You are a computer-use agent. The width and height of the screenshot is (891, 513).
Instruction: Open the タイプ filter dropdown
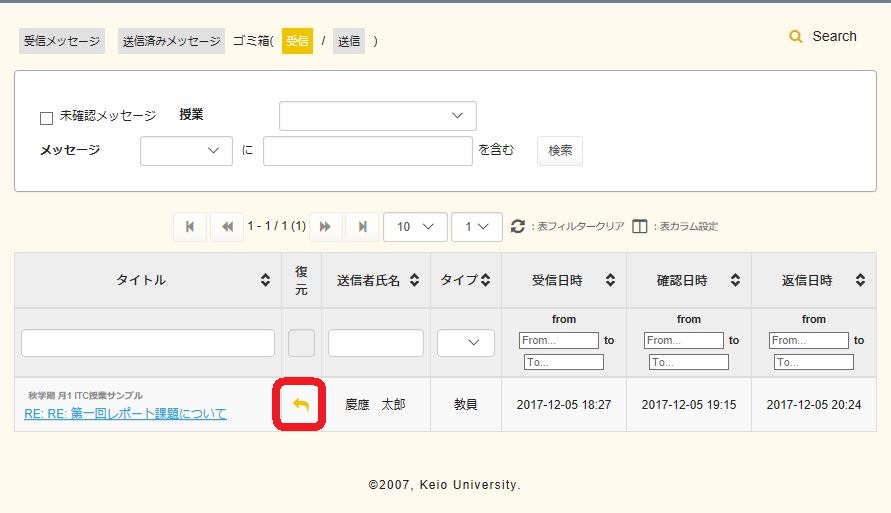465,343
